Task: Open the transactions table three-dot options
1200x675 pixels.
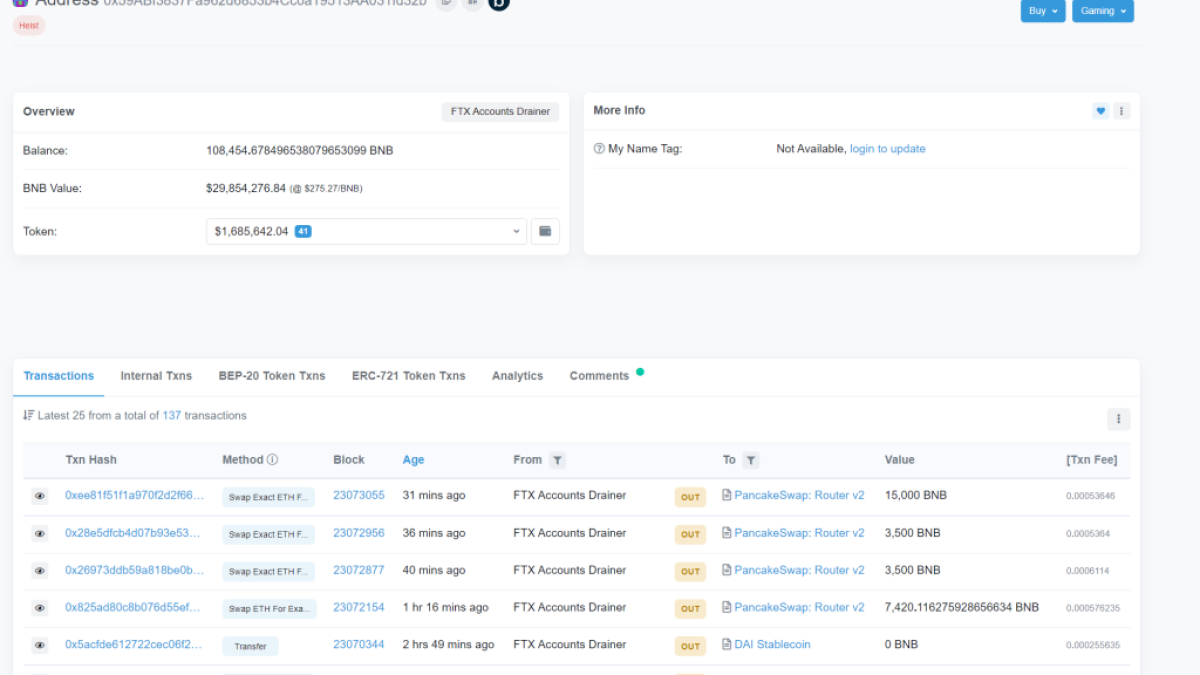Action: [x=1118, y=419]
